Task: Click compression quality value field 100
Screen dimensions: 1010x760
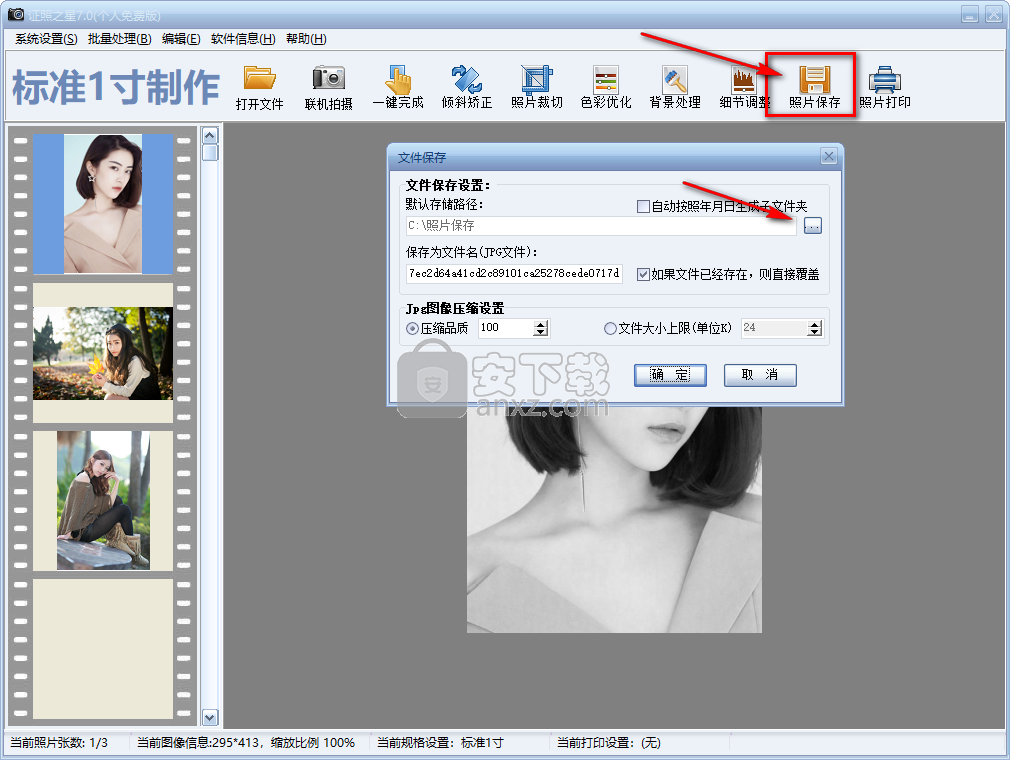Action: point(506,328)
